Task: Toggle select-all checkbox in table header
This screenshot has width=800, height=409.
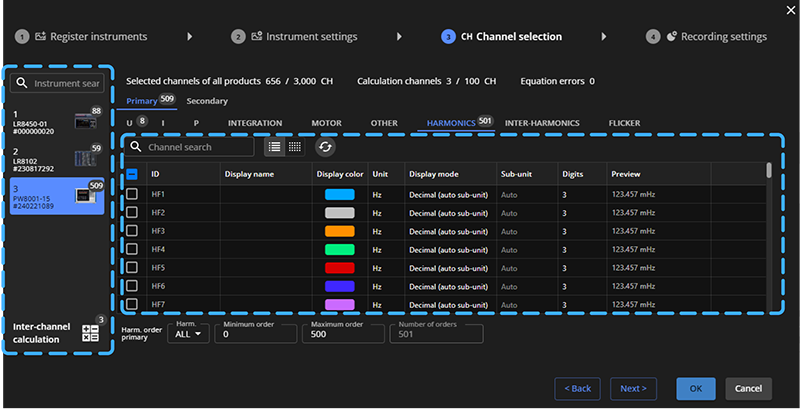Action: (x=132, y=174)
